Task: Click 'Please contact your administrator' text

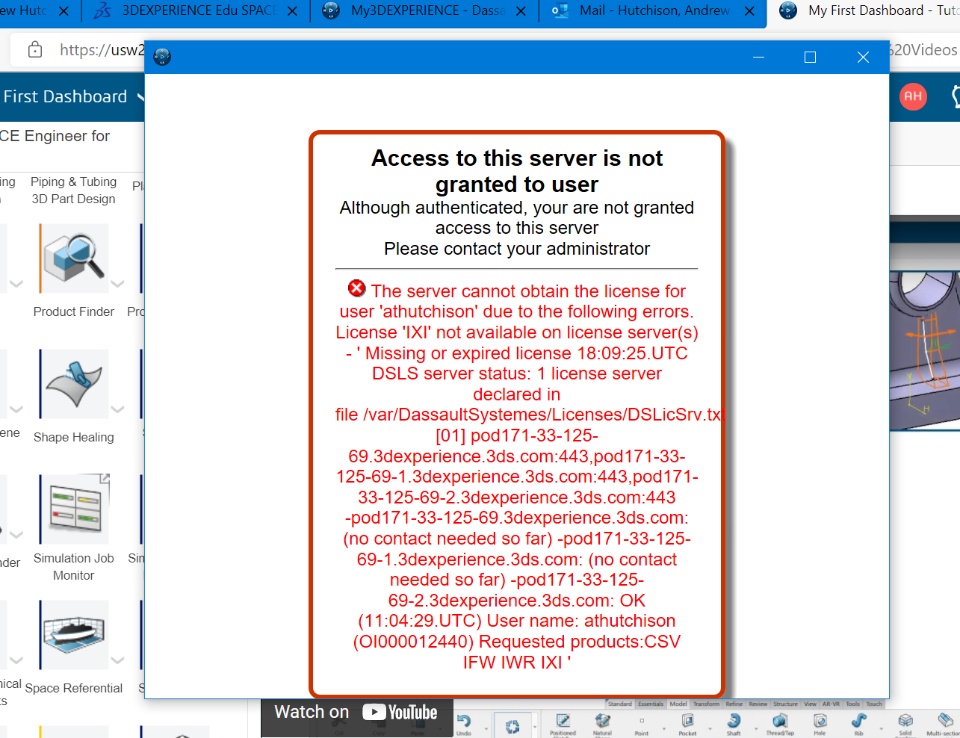Action: point(517,249)
